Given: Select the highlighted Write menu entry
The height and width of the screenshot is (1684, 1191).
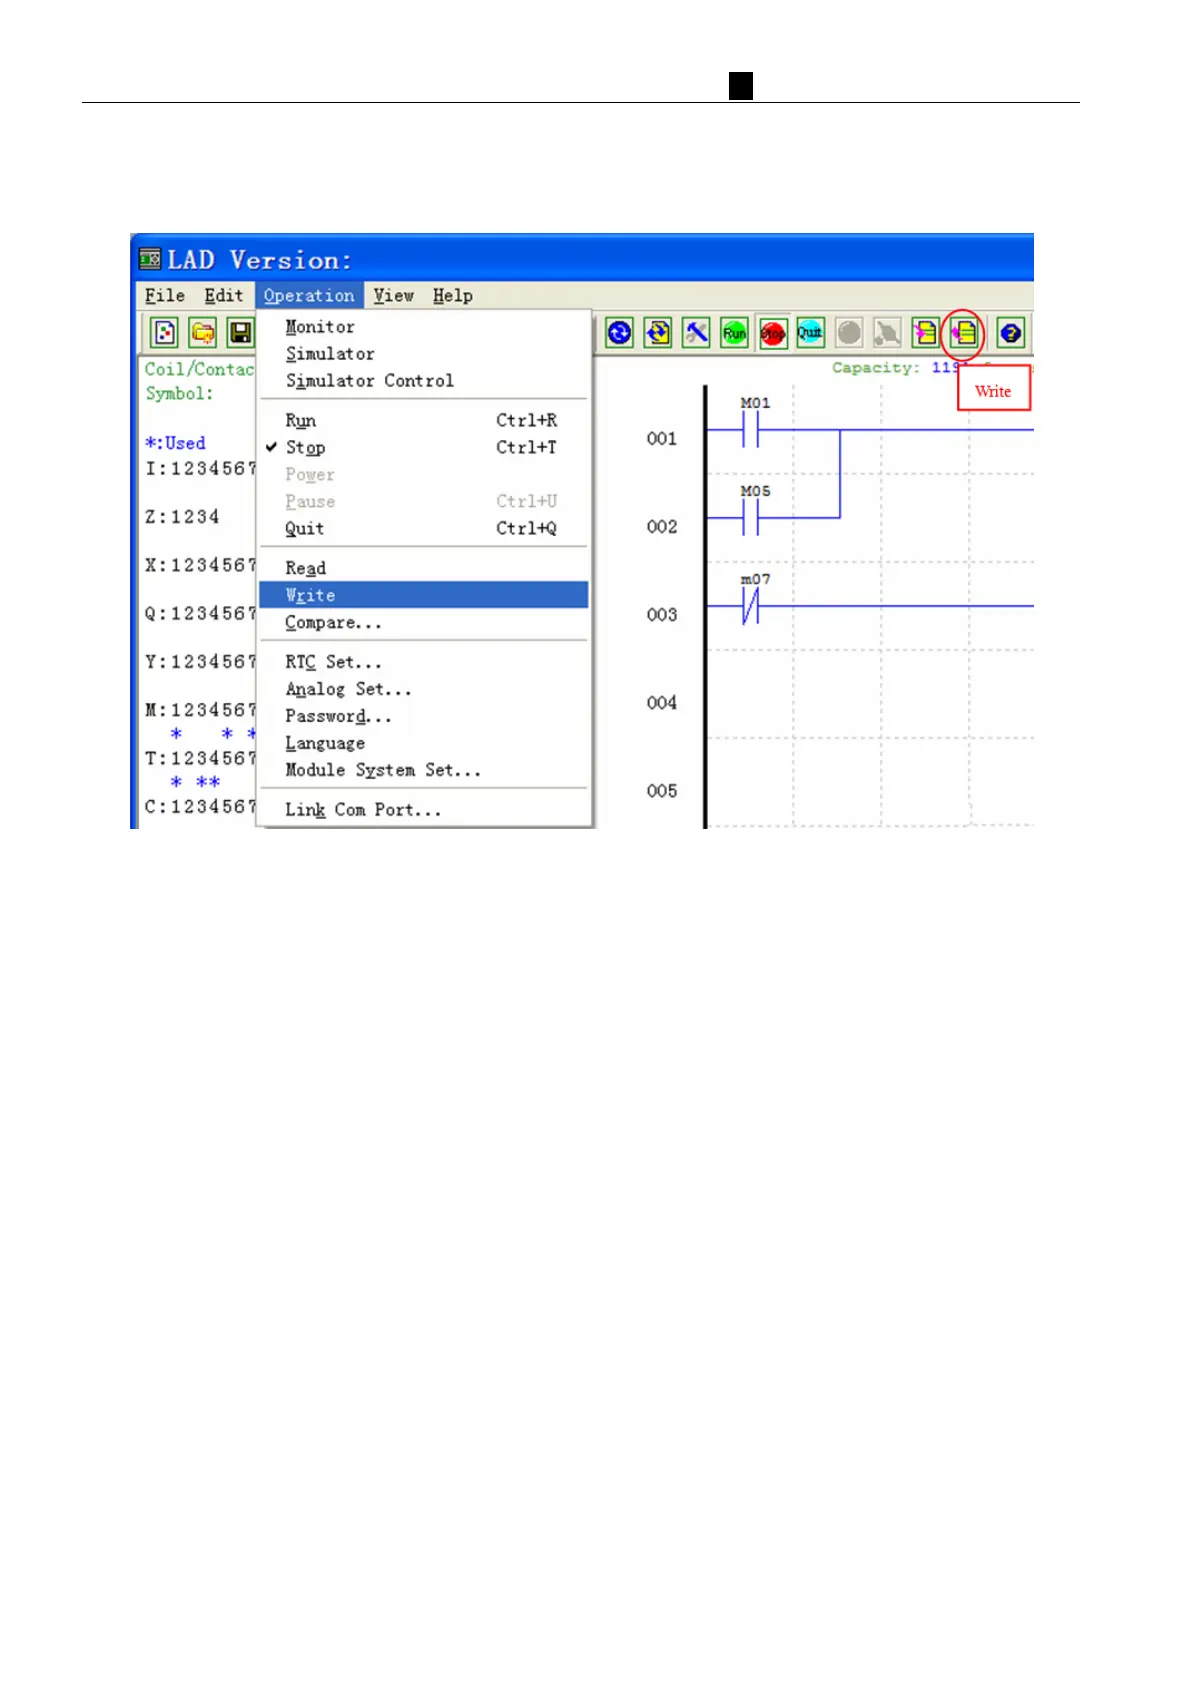Looking at the screenshot, I should tap(423, 595).
